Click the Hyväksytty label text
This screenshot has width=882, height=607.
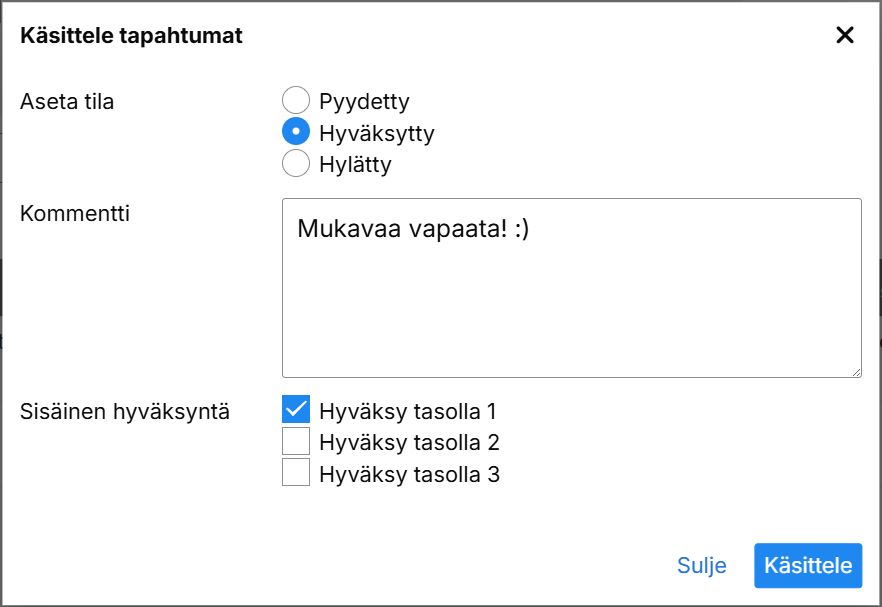(x=377, y=133)
